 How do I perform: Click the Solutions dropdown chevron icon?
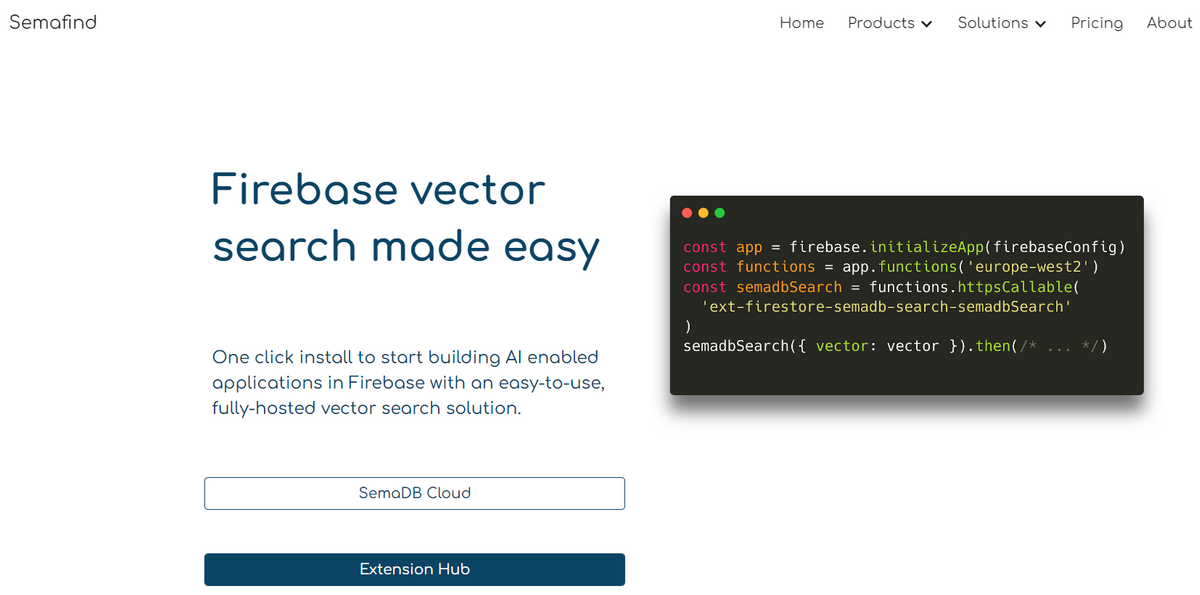(1039, 23)
